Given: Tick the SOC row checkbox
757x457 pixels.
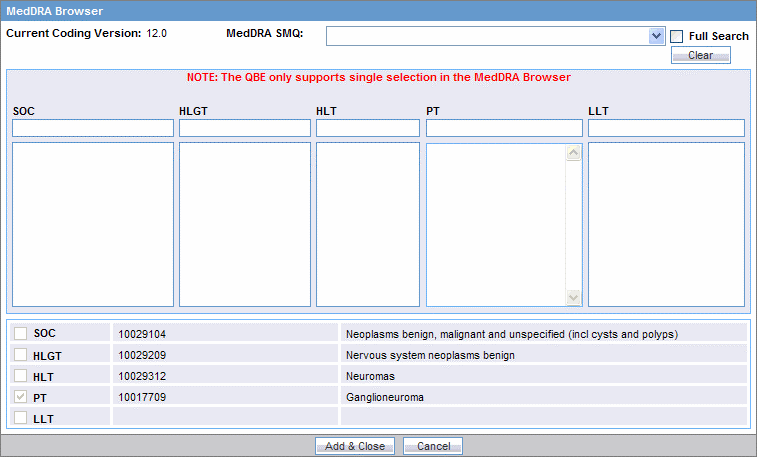Looking at the screenshot, I should (x=20, y=333).
